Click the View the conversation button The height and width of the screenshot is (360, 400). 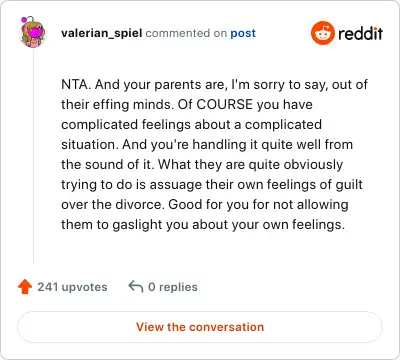pos(200,327)
